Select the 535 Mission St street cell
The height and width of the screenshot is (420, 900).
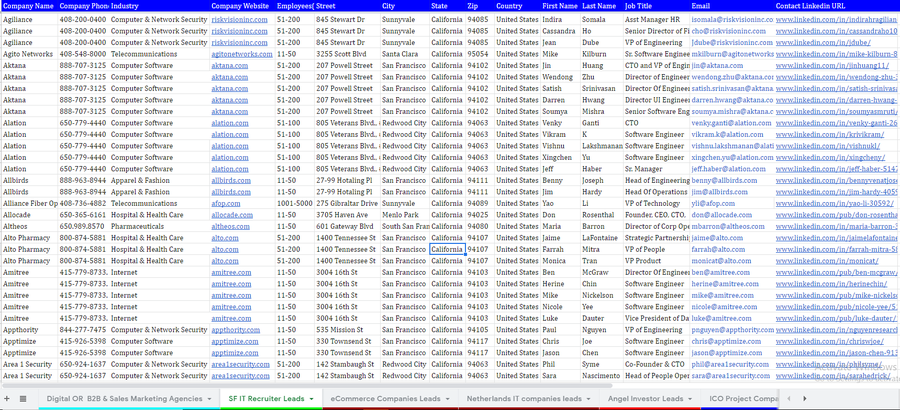347,329
